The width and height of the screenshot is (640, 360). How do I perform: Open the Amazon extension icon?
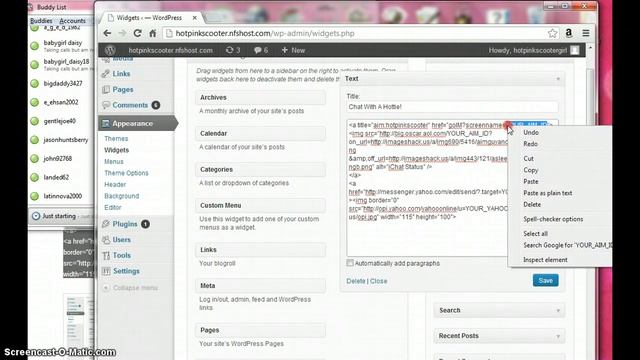click(x=569, y=33)
